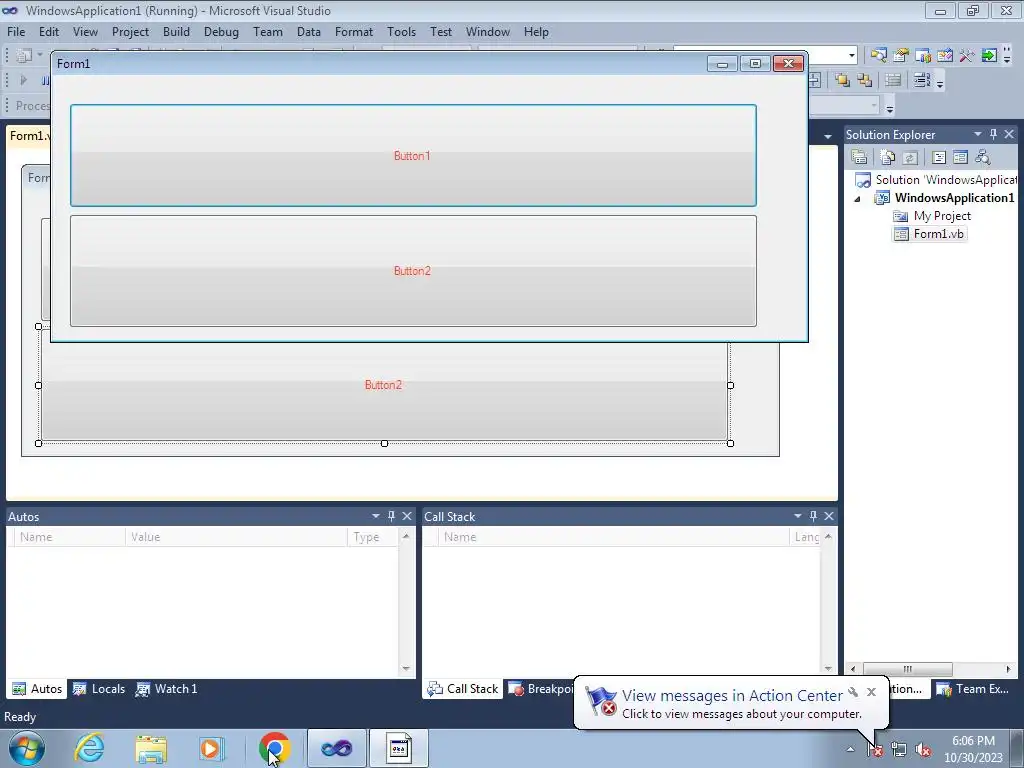The height and width of the screenshot is (768, 1024).
Task: Click Show All Files in Solution Explorer
Action: click(x=888, y=157)
